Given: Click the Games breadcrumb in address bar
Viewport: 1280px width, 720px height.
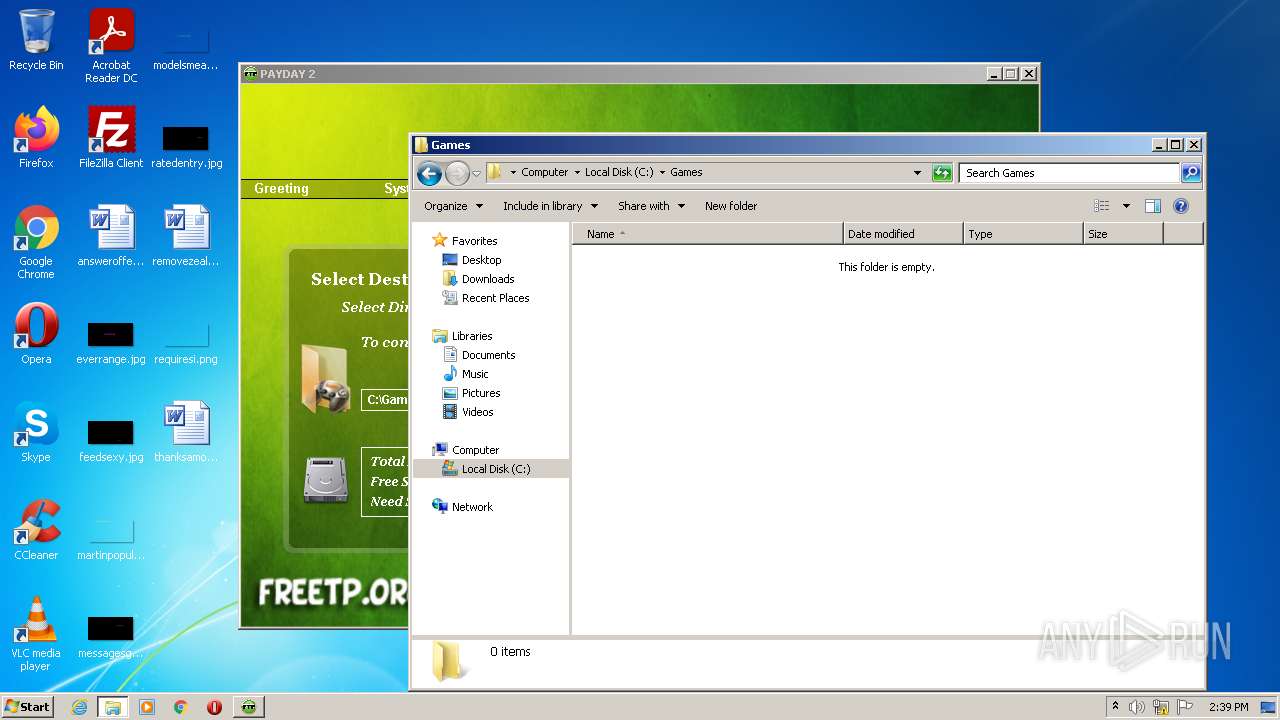Looking at the screenshot, I should click(686, 173).
